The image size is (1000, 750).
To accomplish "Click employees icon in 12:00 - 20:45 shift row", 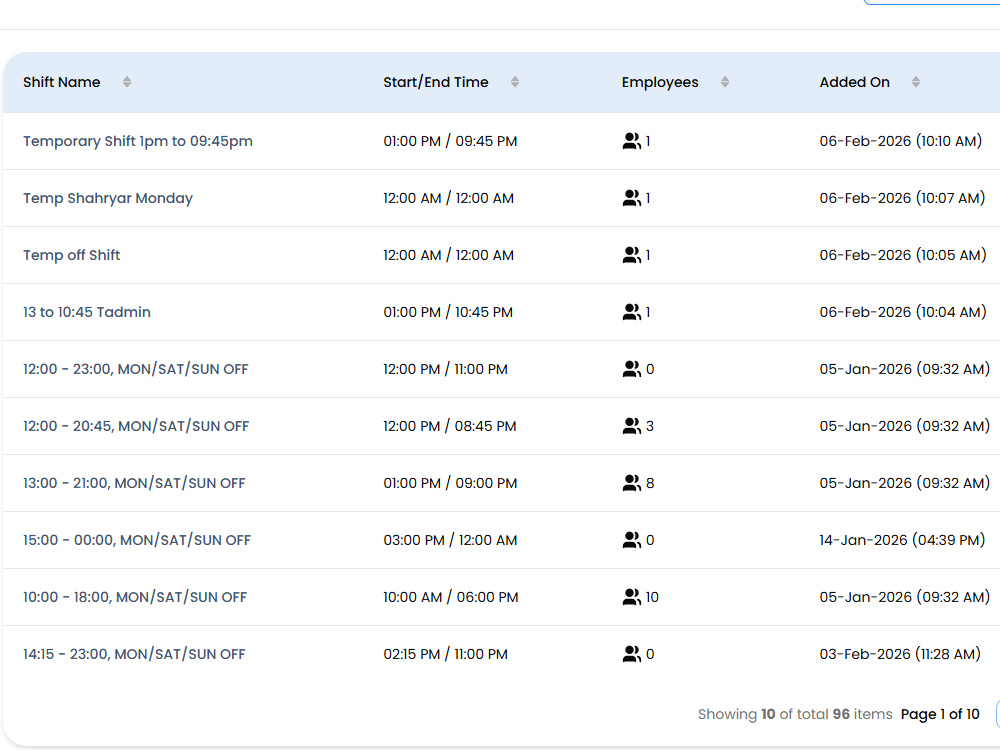I will tap(631, 426).
